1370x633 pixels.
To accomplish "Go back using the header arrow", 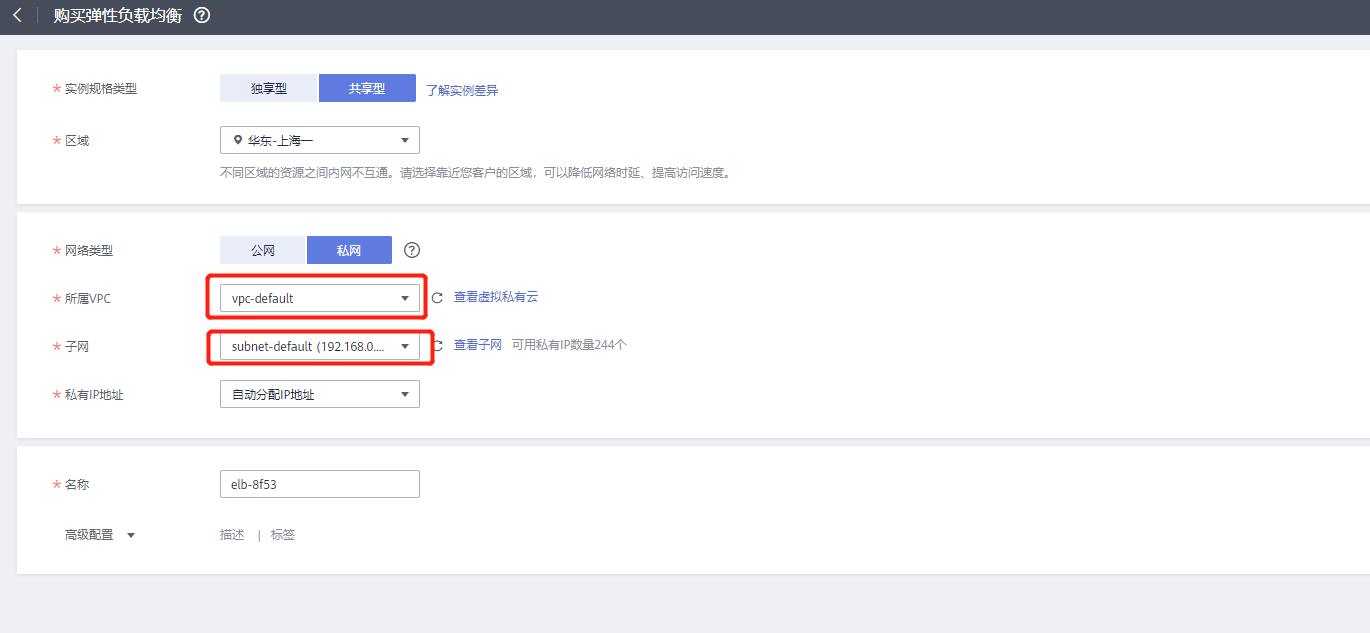I will pyautogui.click(x=17, y=16).
